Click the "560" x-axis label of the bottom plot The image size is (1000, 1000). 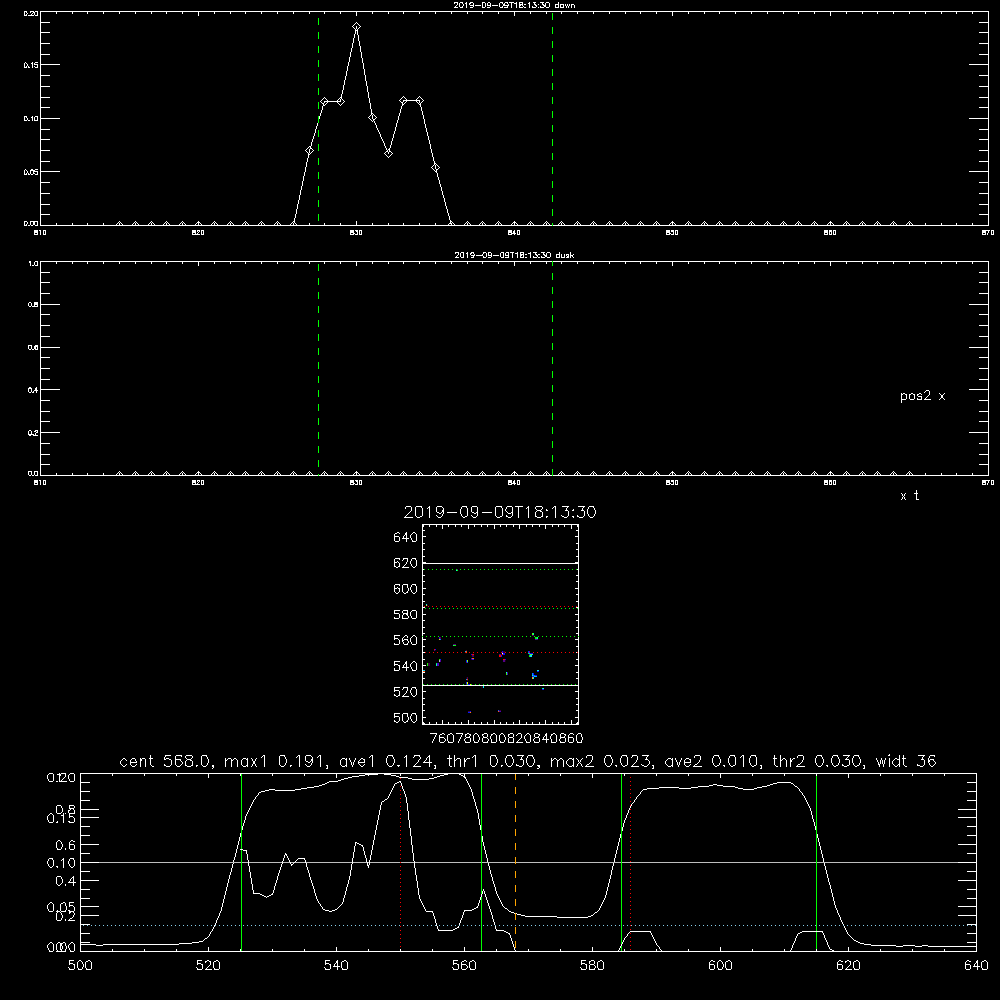point(464,966)
